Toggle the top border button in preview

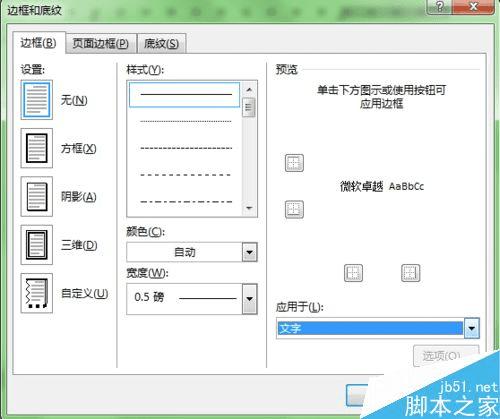click(x=294, y=163)
